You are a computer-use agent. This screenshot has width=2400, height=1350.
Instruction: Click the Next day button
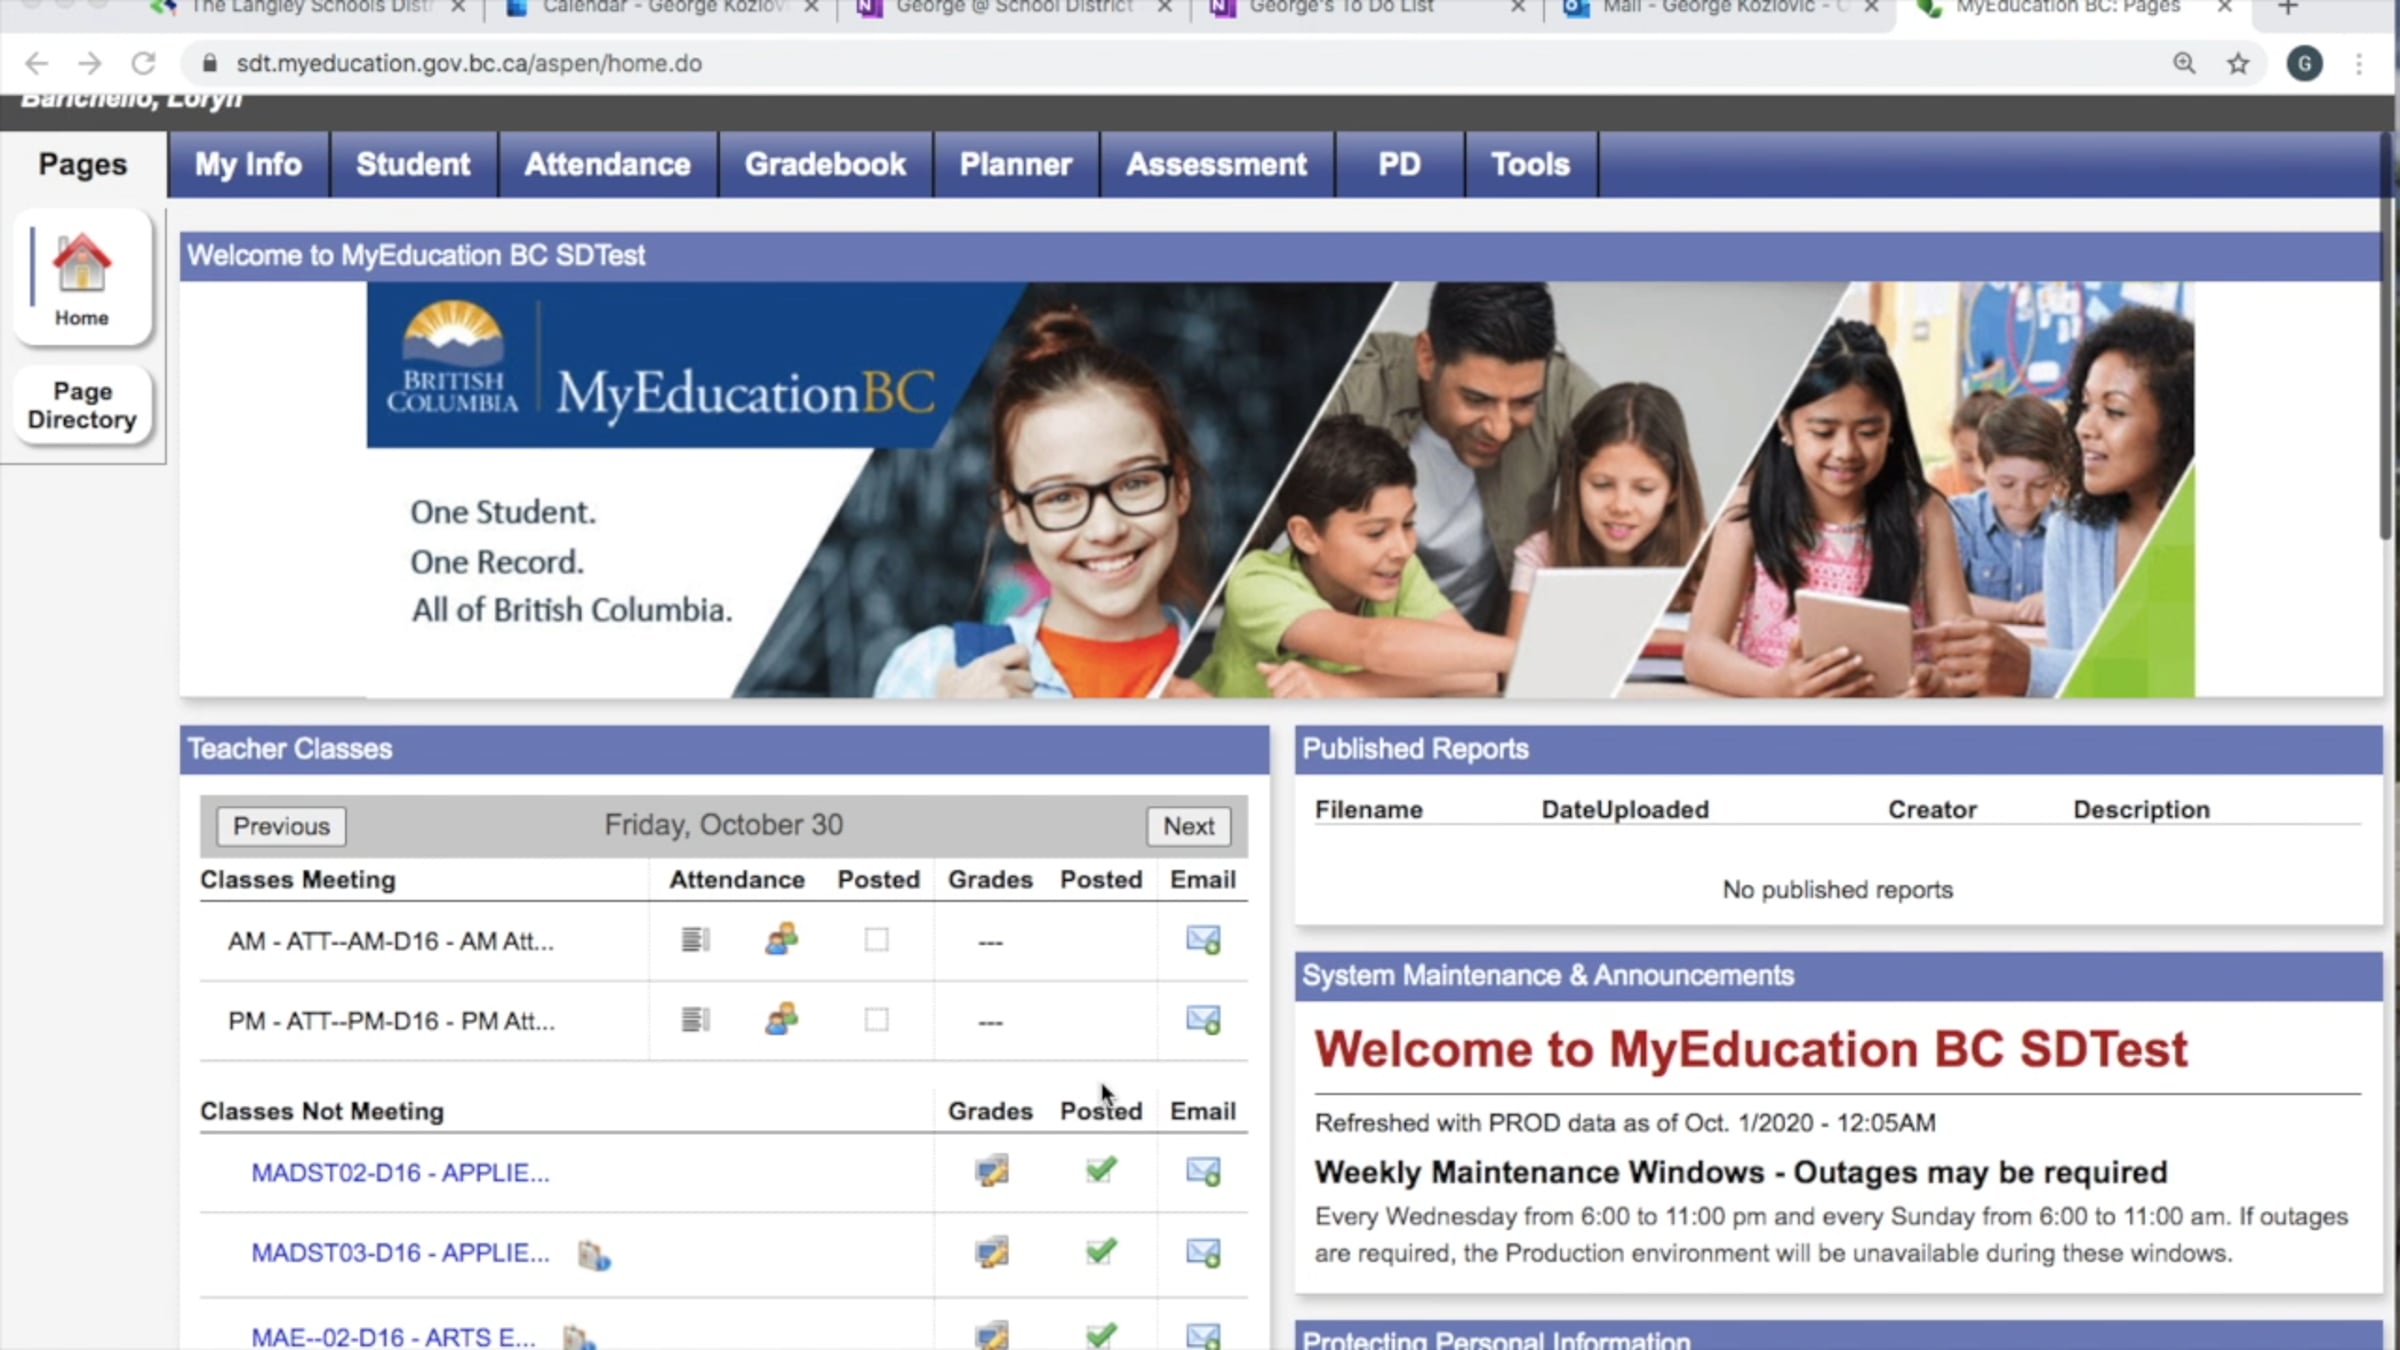(x=1188, y=826)
